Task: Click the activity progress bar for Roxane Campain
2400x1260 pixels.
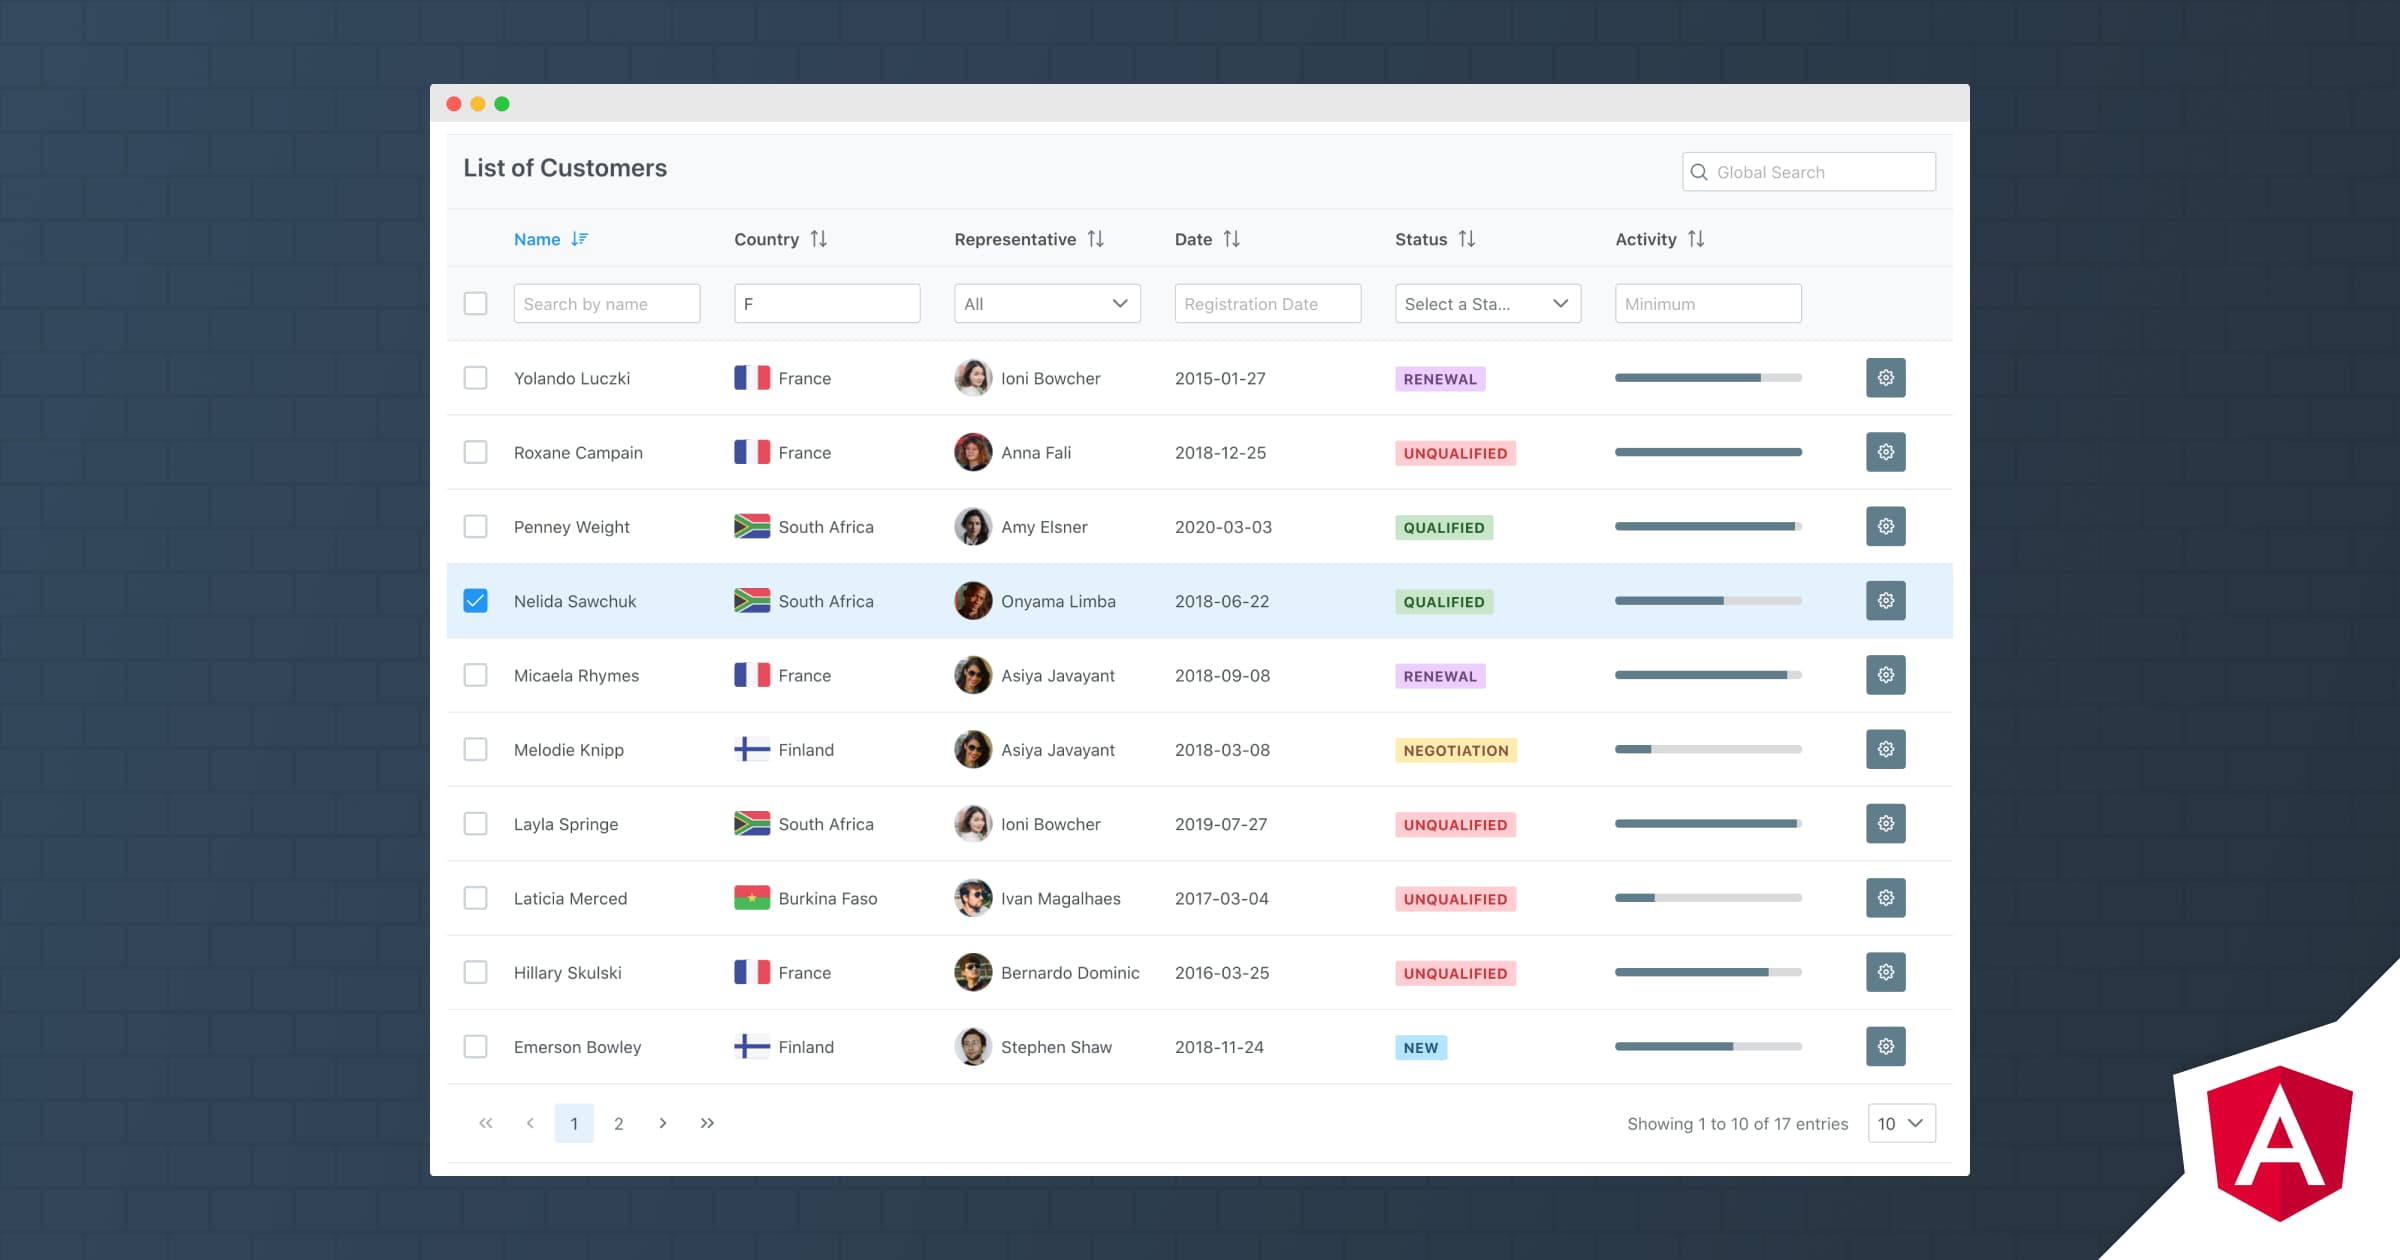Action: [1707, 452]
